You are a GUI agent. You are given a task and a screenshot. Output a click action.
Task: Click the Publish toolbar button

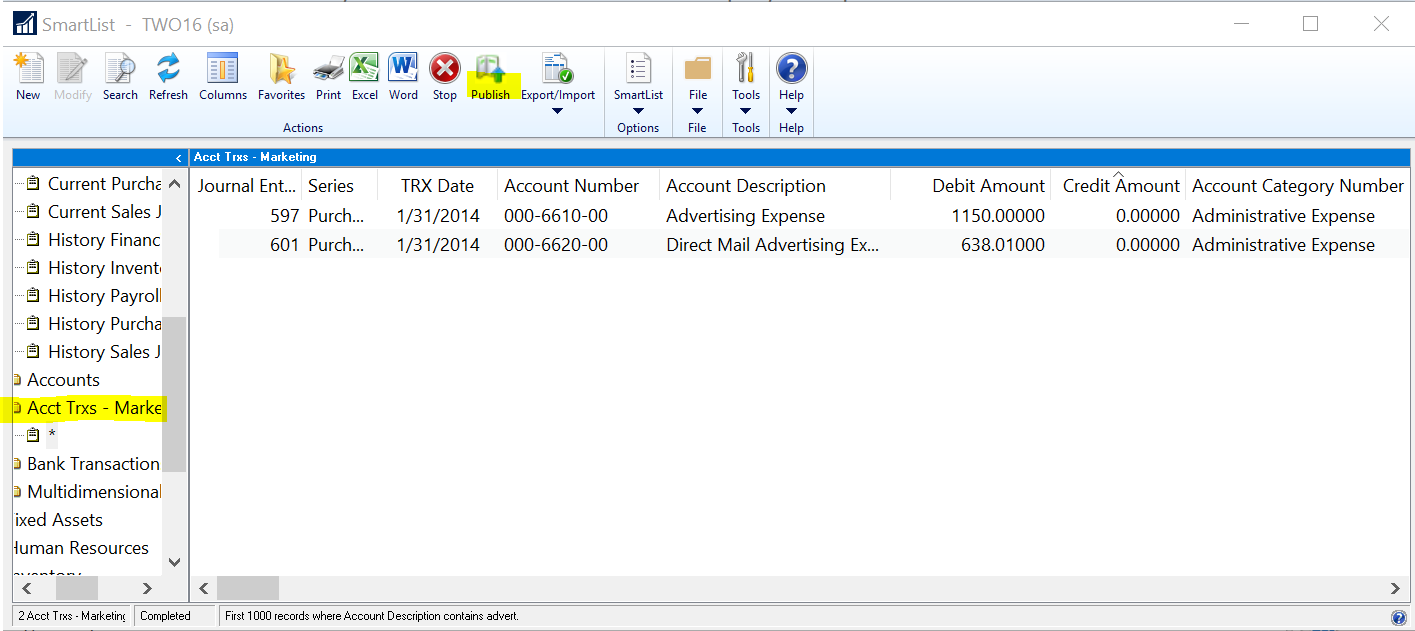tap(490, 76)
